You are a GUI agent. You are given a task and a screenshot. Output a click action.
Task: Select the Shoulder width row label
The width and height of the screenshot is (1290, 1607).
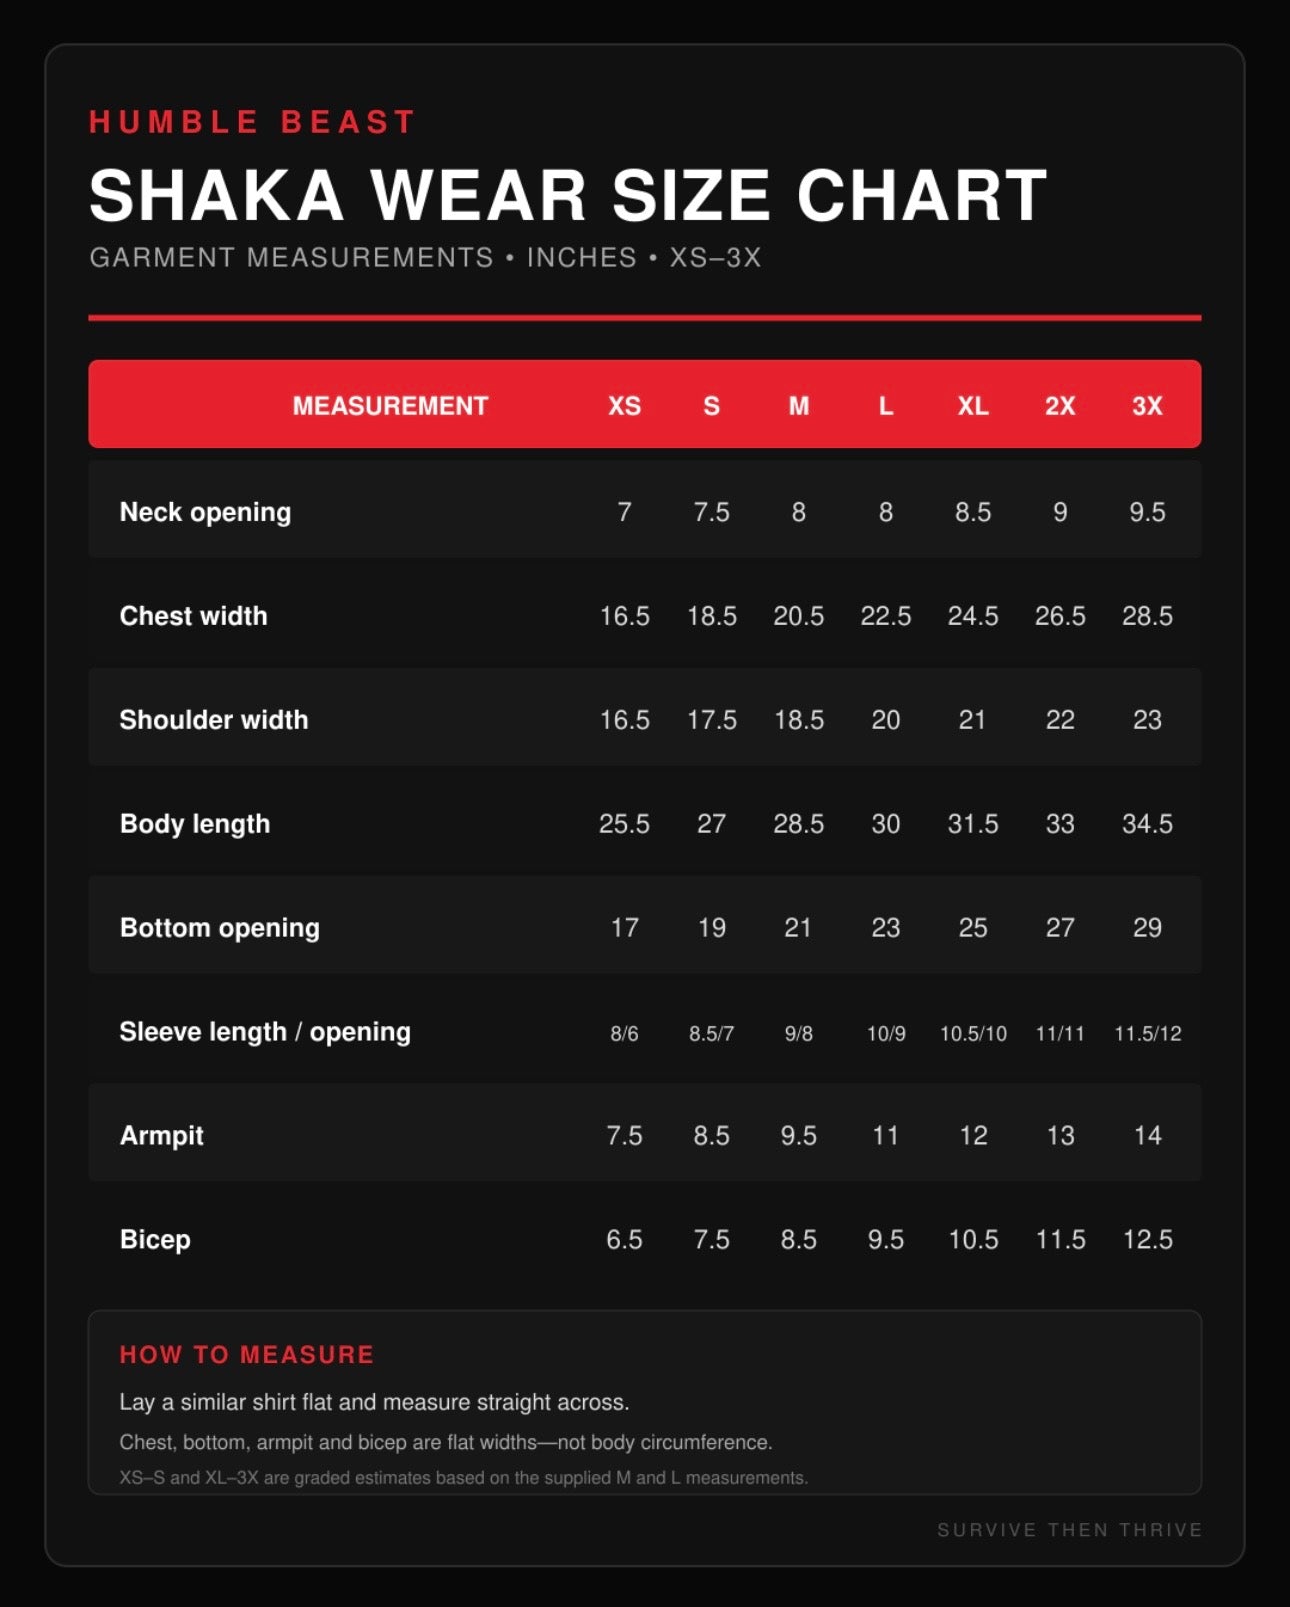[214, 720]
